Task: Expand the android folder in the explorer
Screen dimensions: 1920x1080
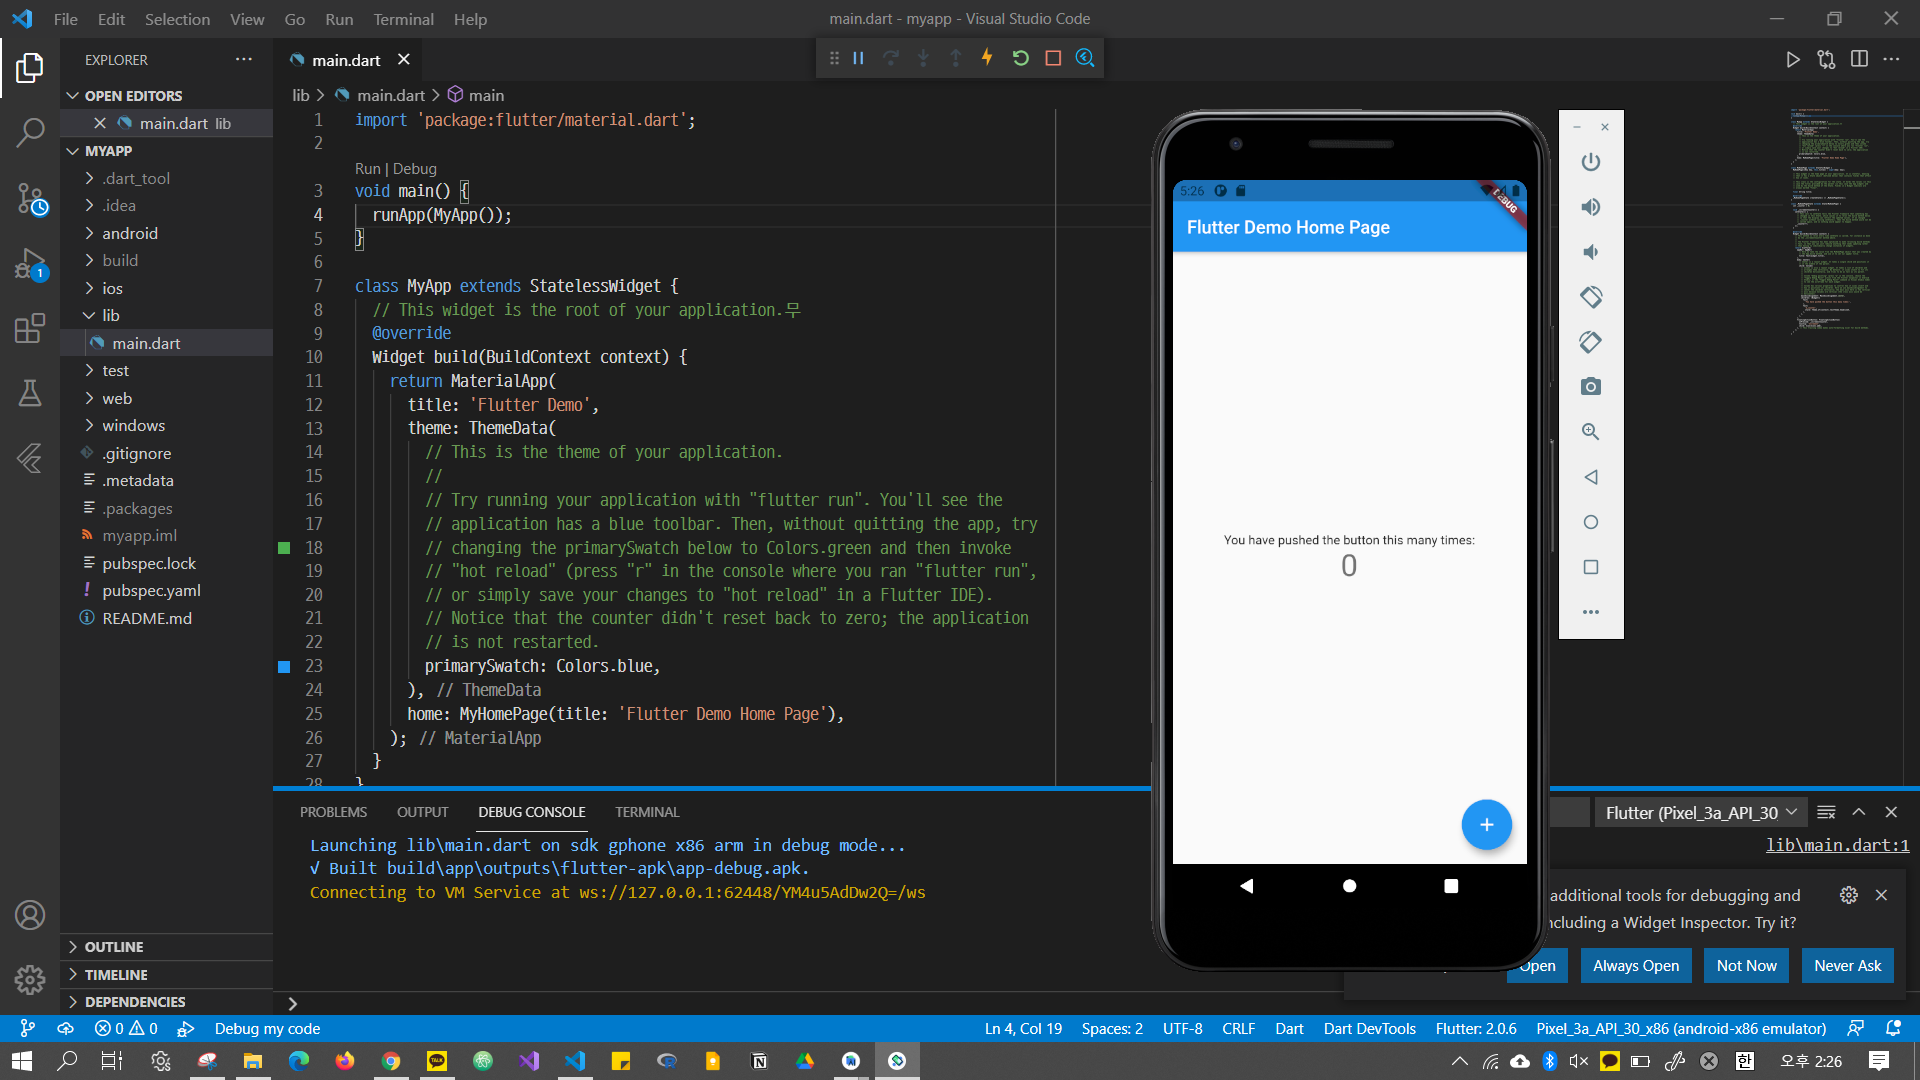Action: 130,233
